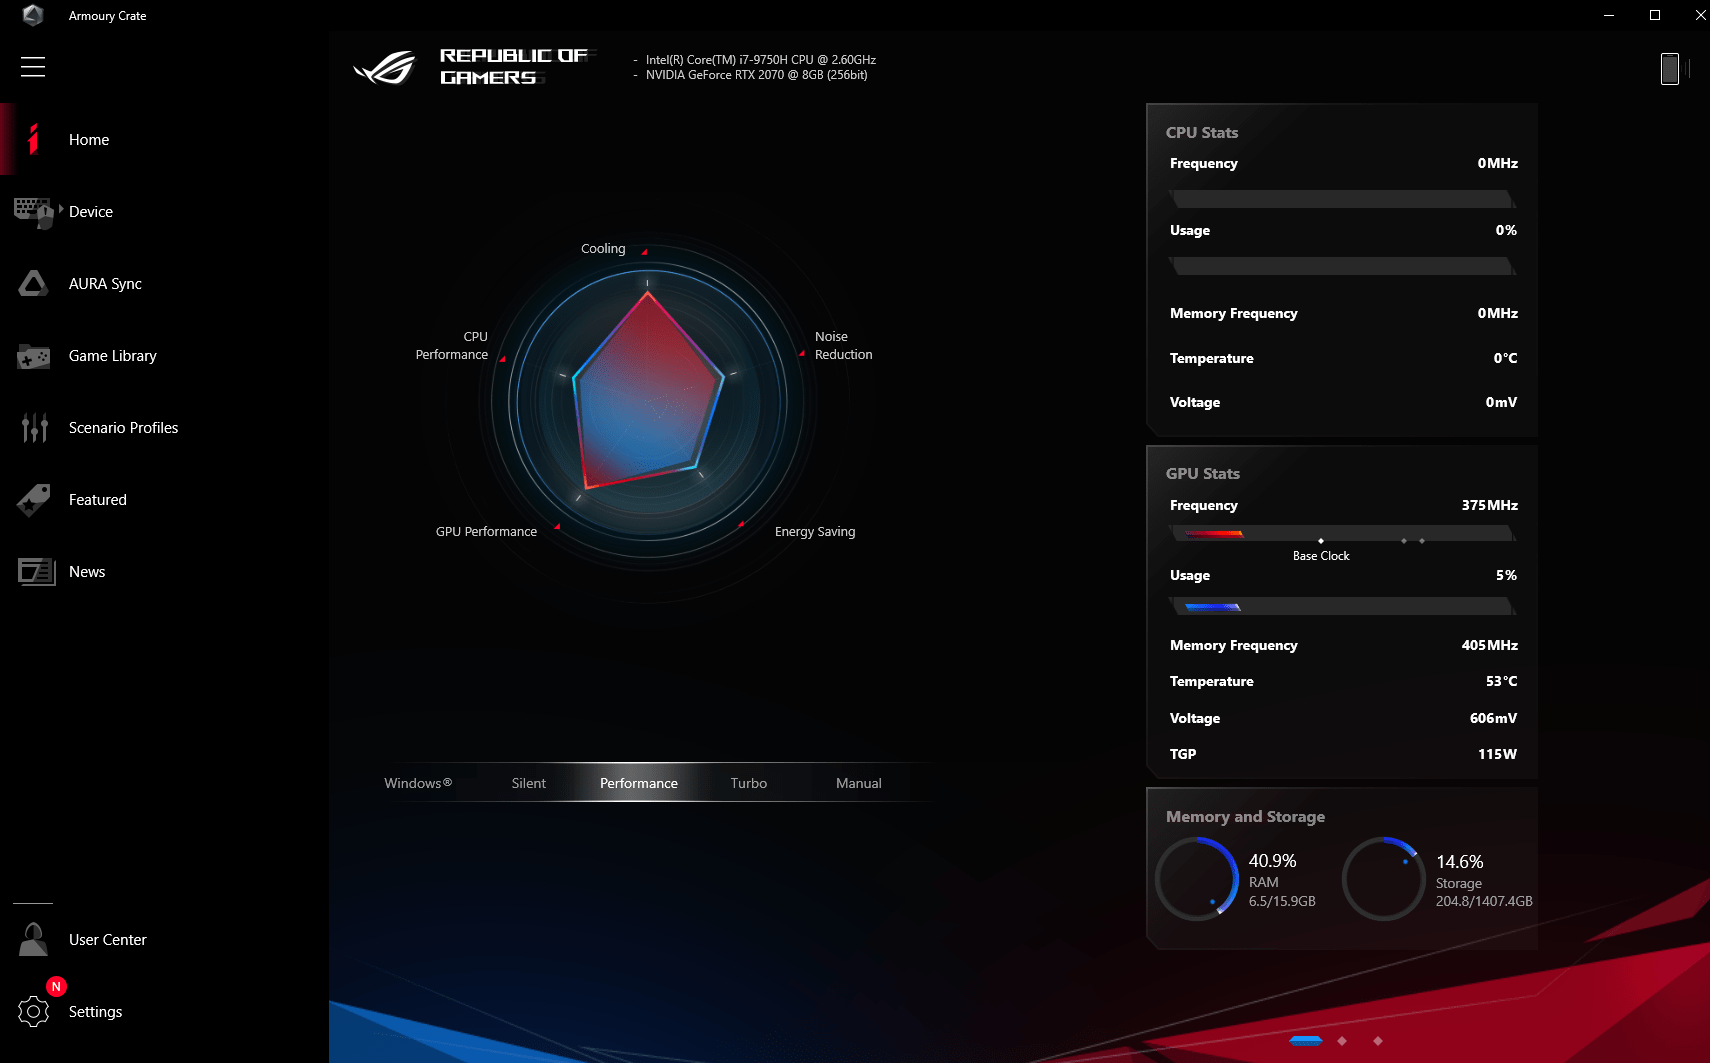Click the CPU Stats panel heading
This screenshot has height=1063, width=1710.
tap(1202, 133)
